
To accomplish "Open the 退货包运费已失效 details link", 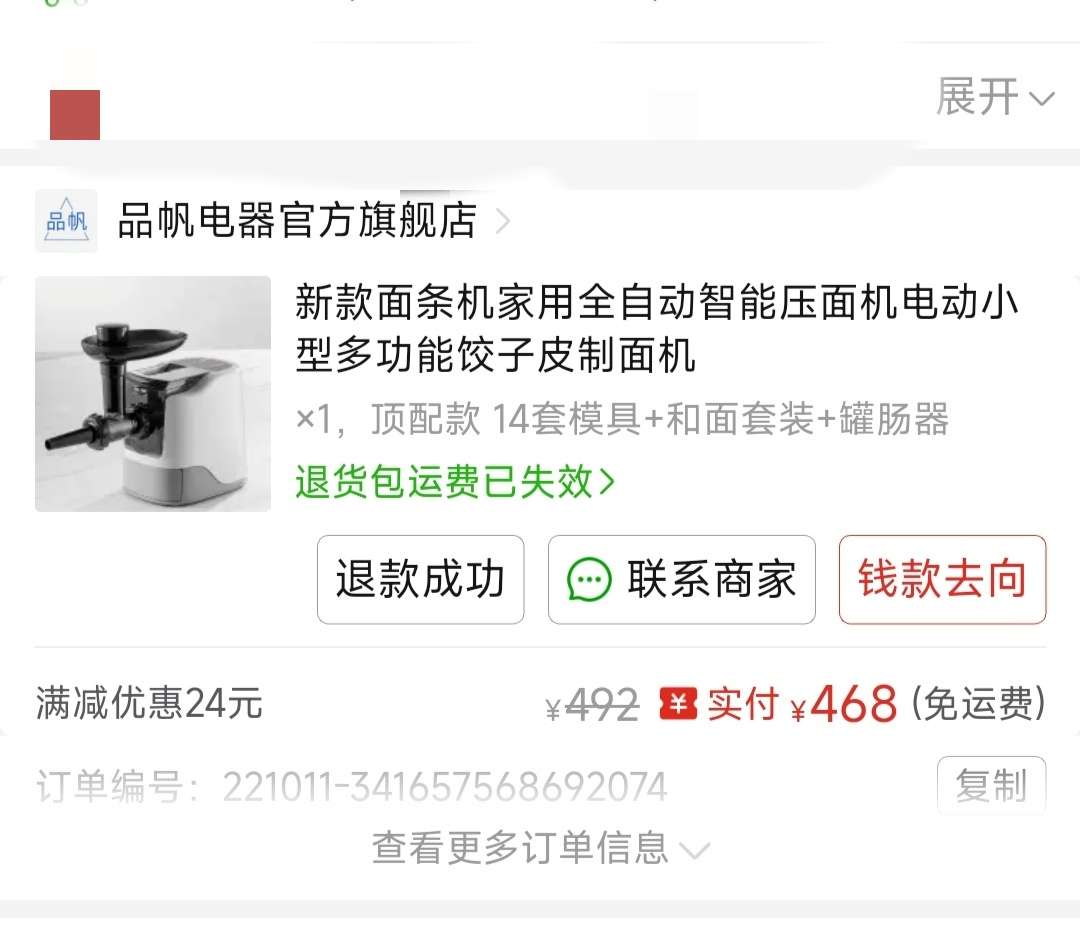I will coord(455,481).
